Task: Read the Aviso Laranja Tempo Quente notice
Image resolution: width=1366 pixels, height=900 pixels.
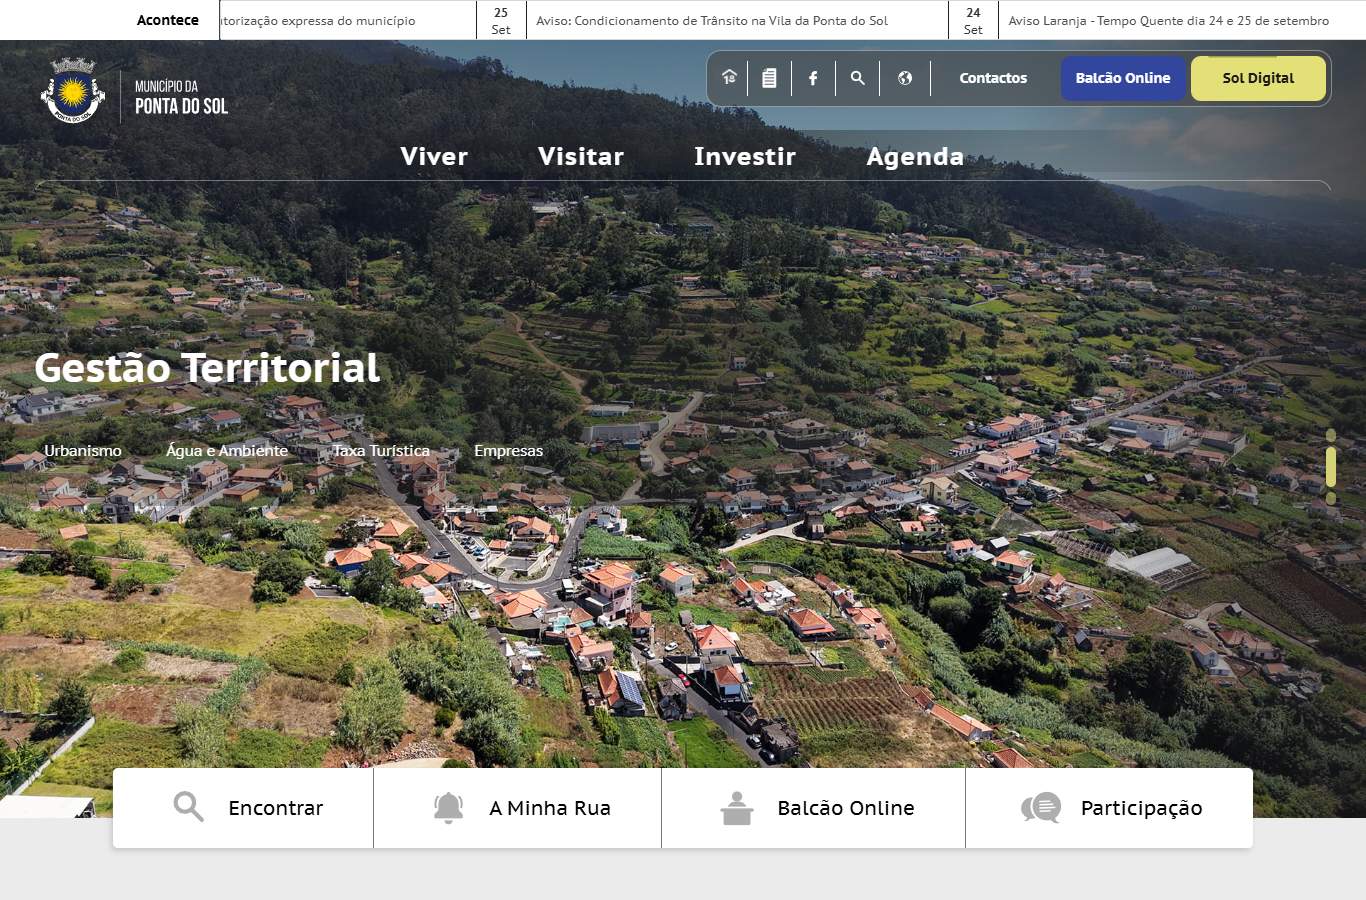Action: click(1169, 20)
